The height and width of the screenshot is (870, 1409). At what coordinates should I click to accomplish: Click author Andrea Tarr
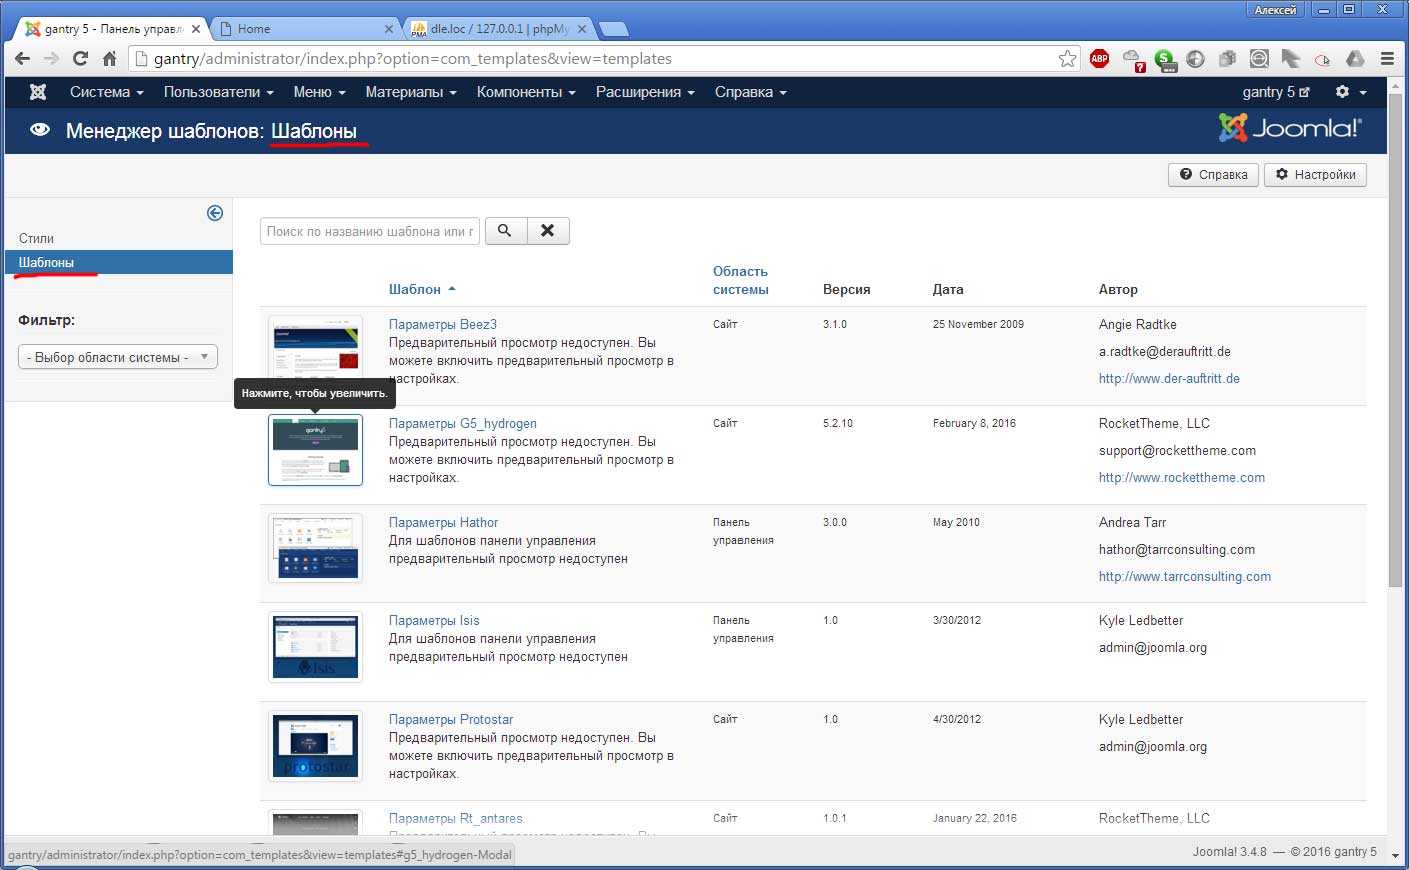1132,522
